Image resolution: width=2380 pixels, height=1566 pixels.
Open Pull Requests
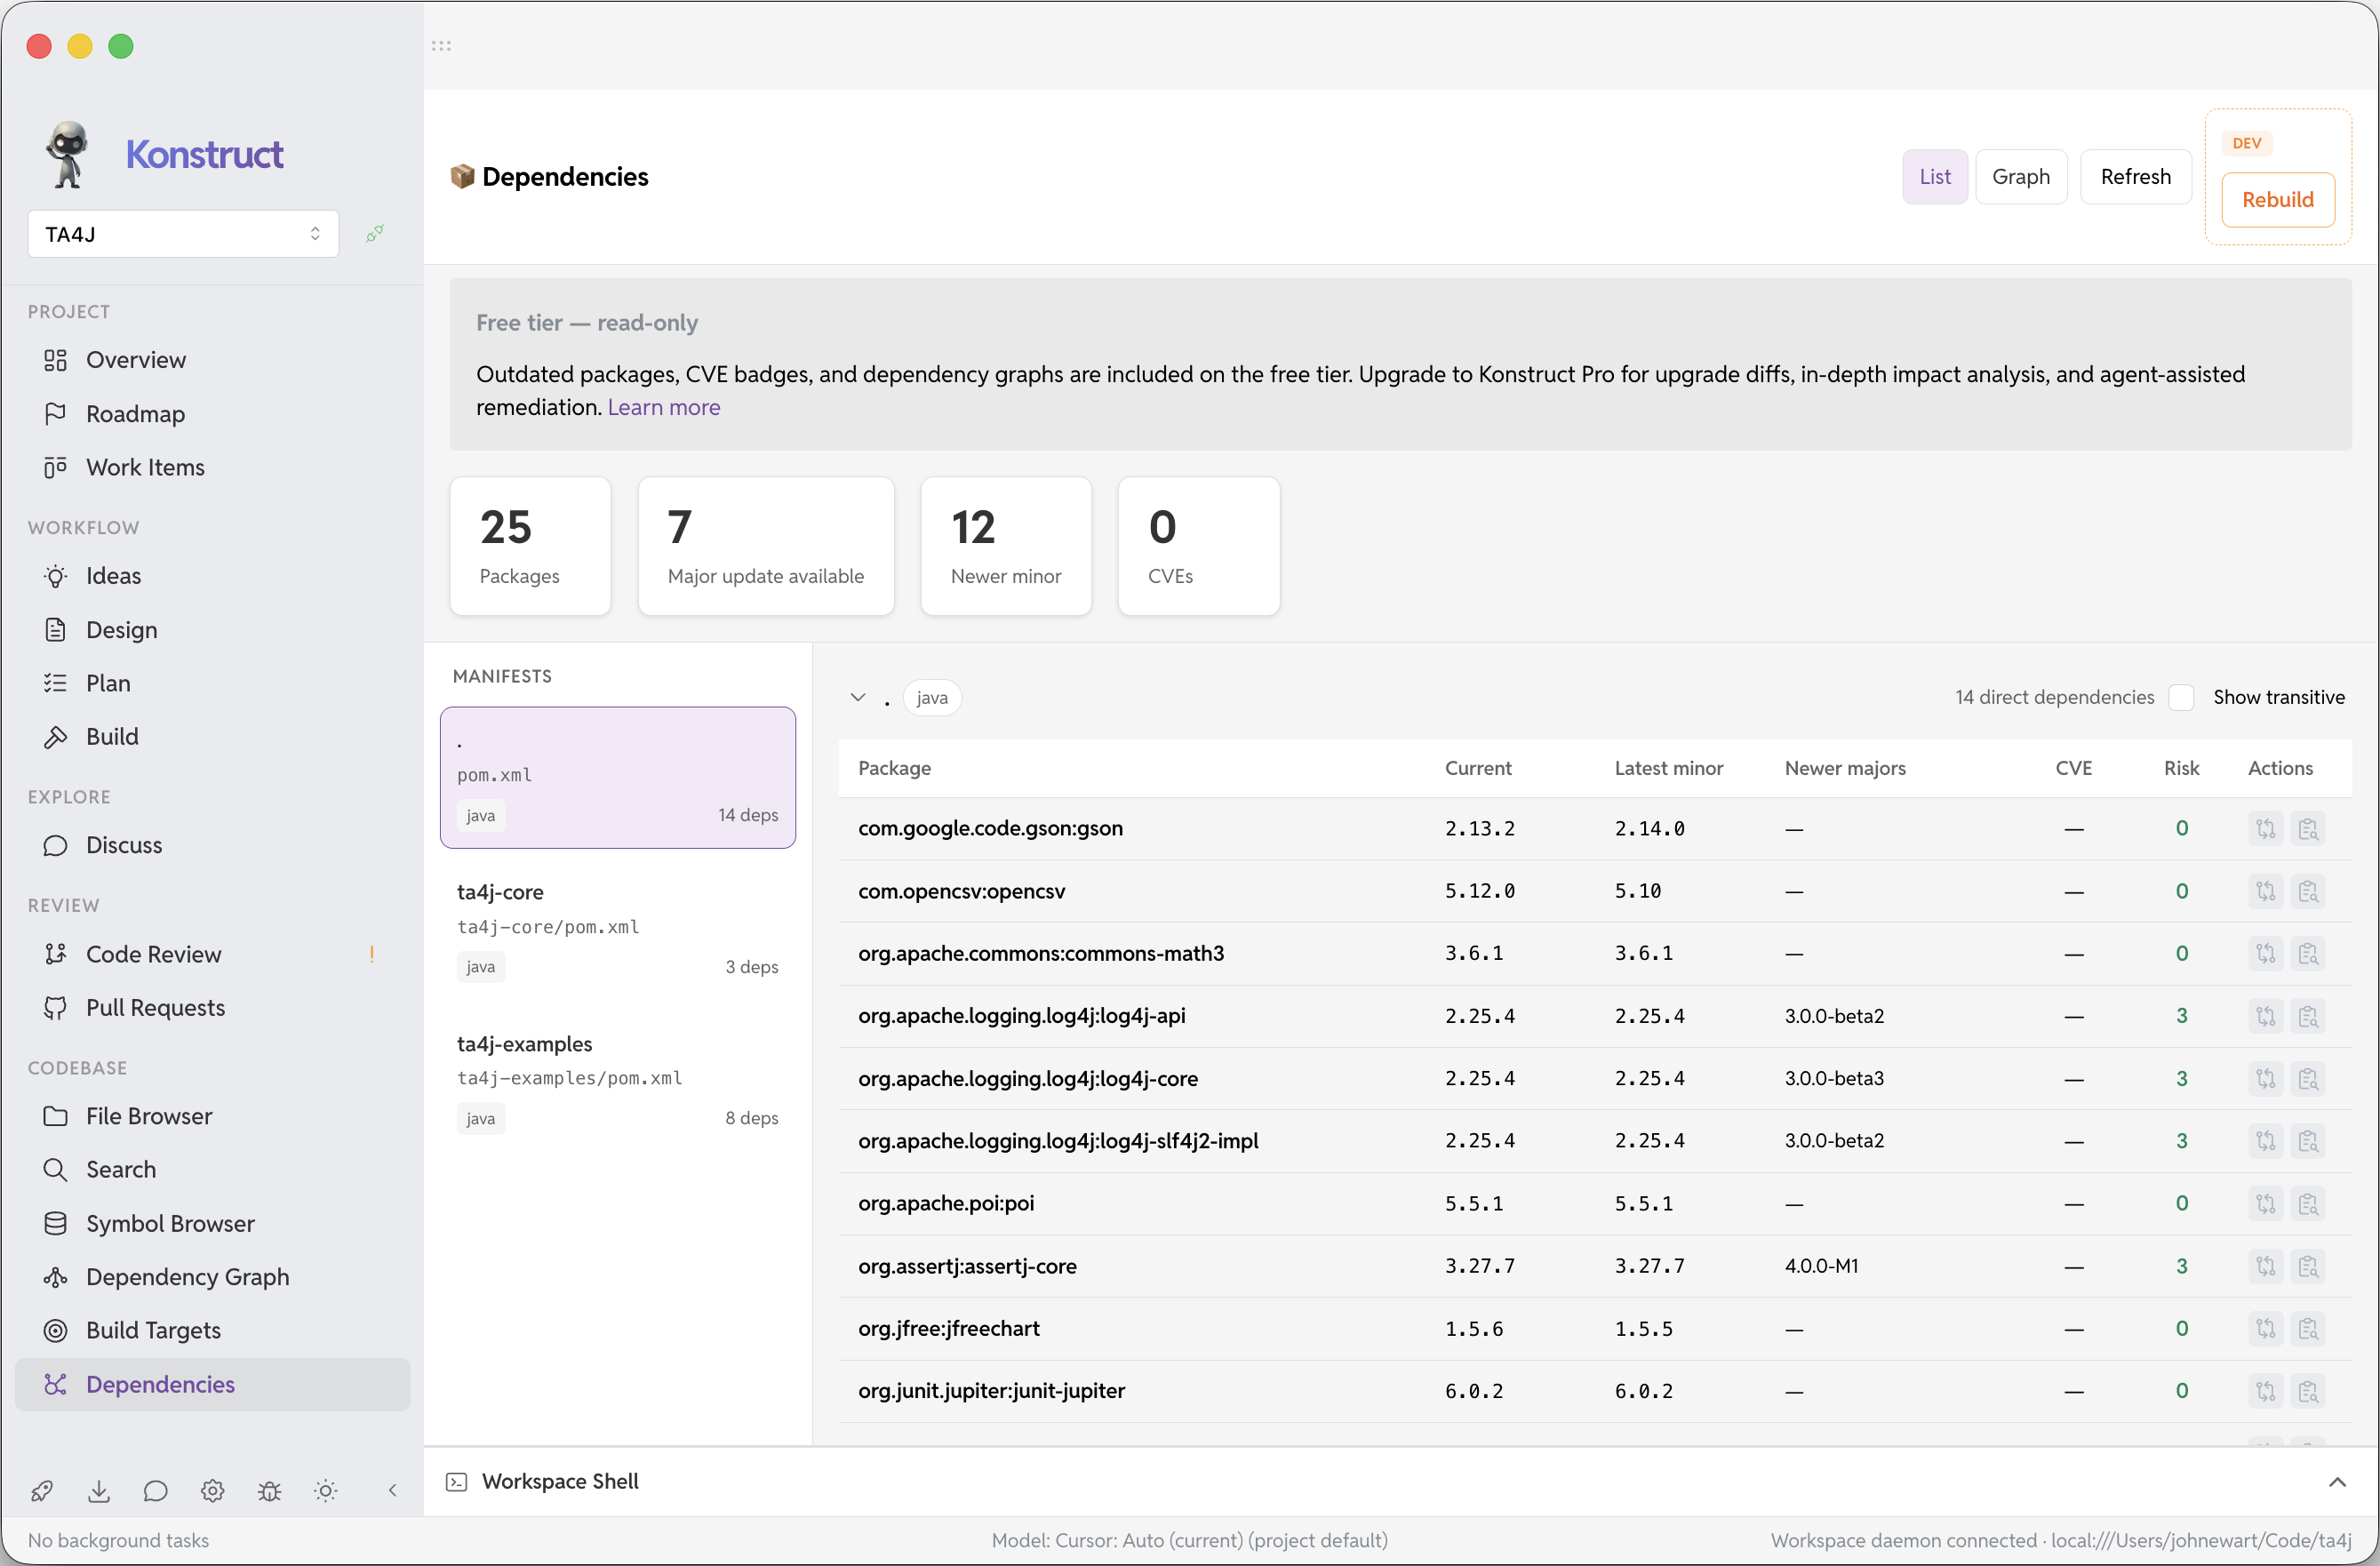[x=212, y=1008]
